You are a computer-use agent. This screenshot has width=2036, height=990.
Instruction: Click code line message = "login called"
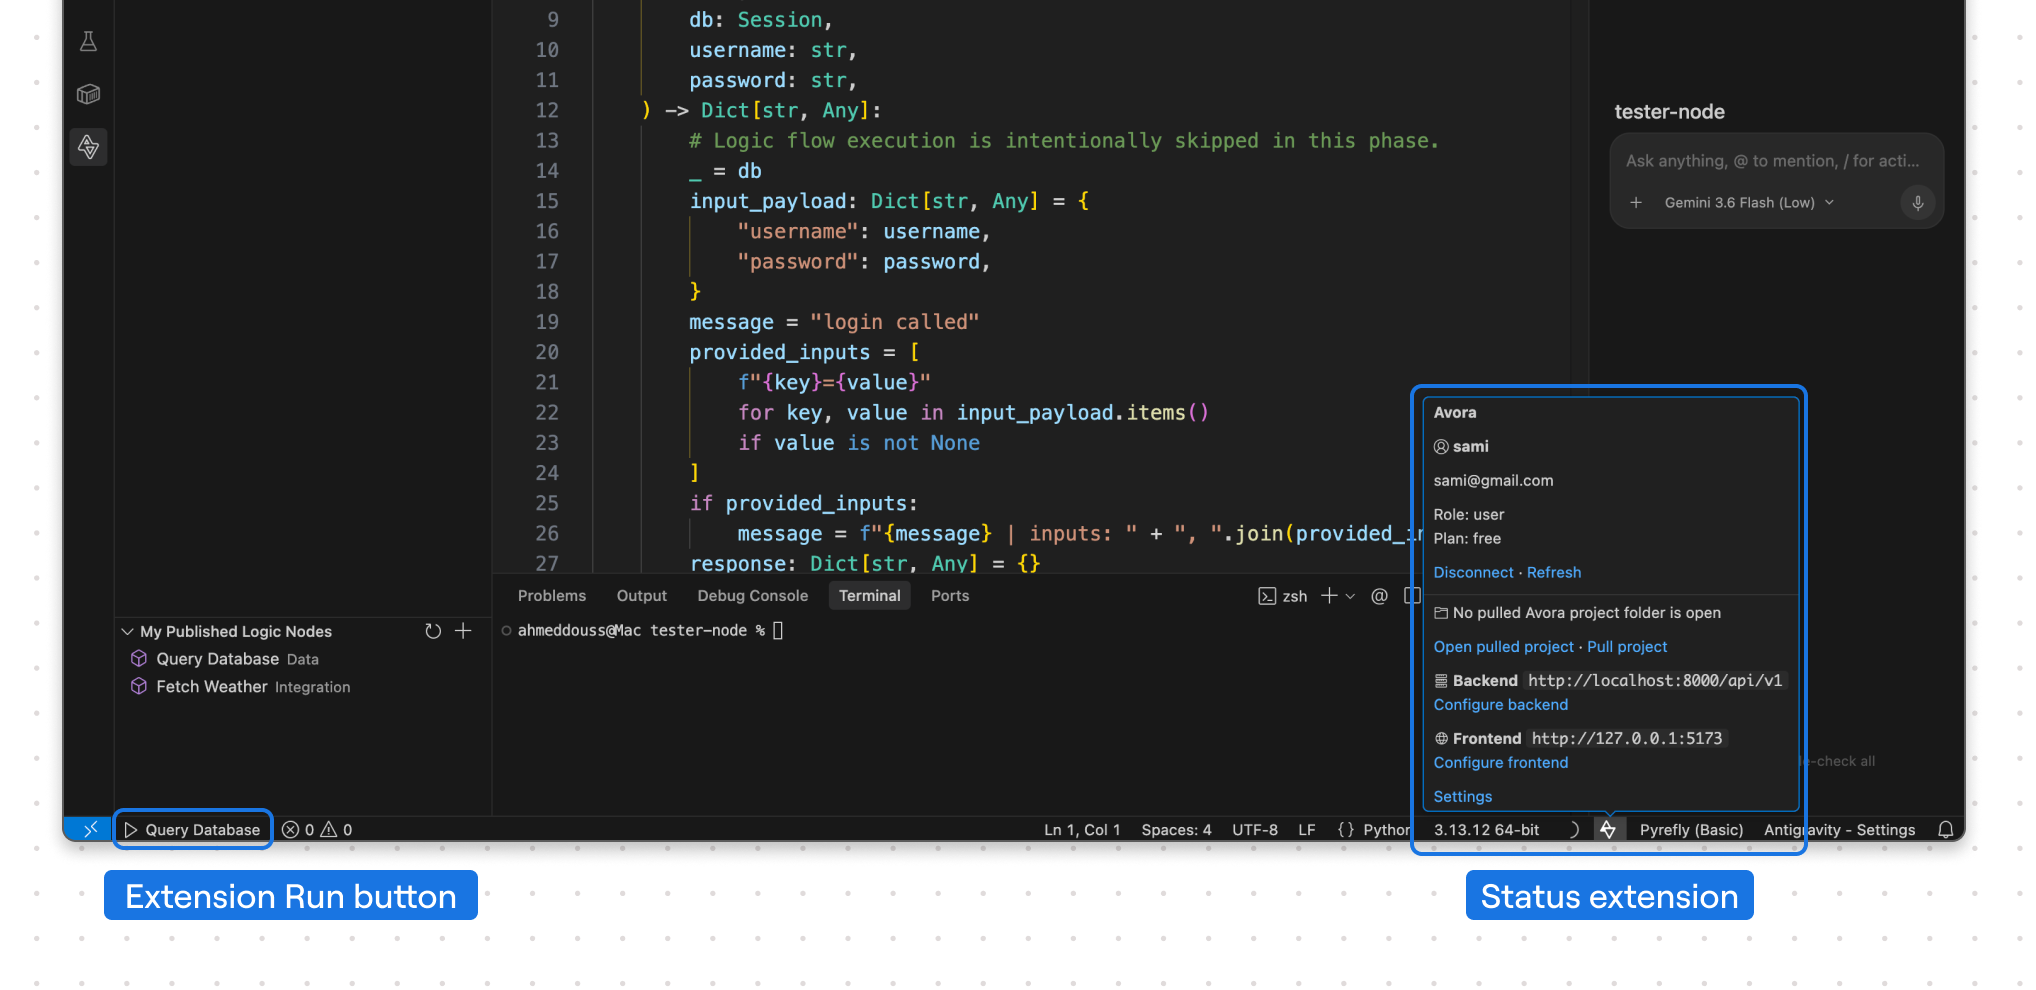click(x=834, y=322)
